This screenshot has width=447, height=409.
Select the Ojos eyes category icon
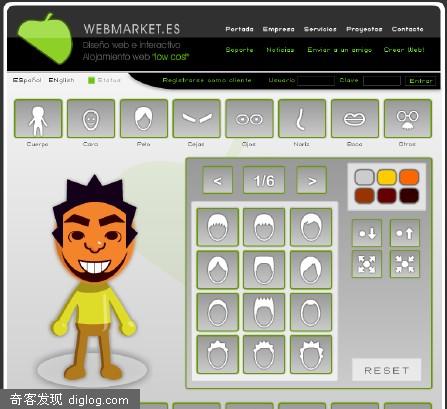[249, 118]
